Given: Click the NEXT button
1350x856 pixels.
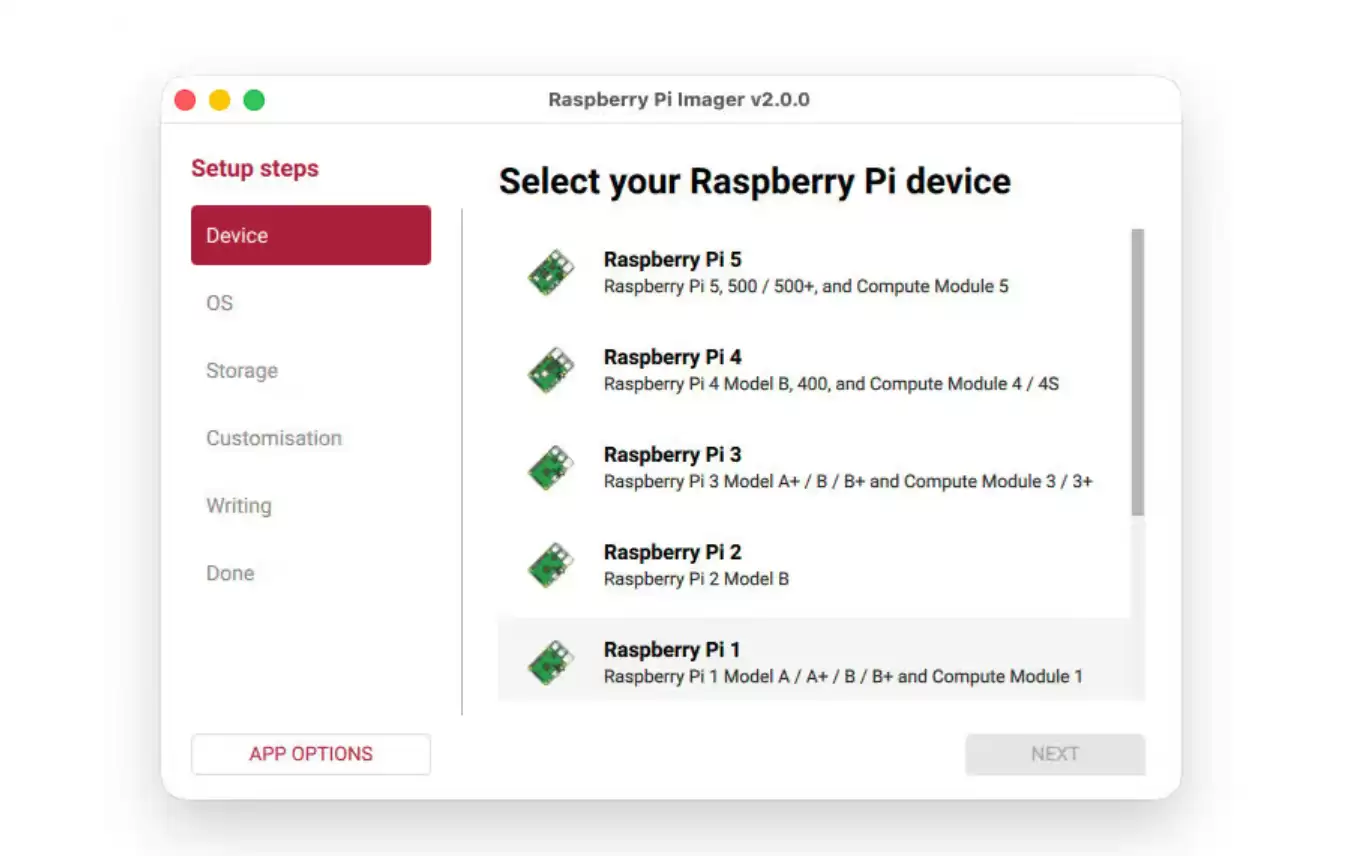Looking at the screenshot, I should point(1055,754).
